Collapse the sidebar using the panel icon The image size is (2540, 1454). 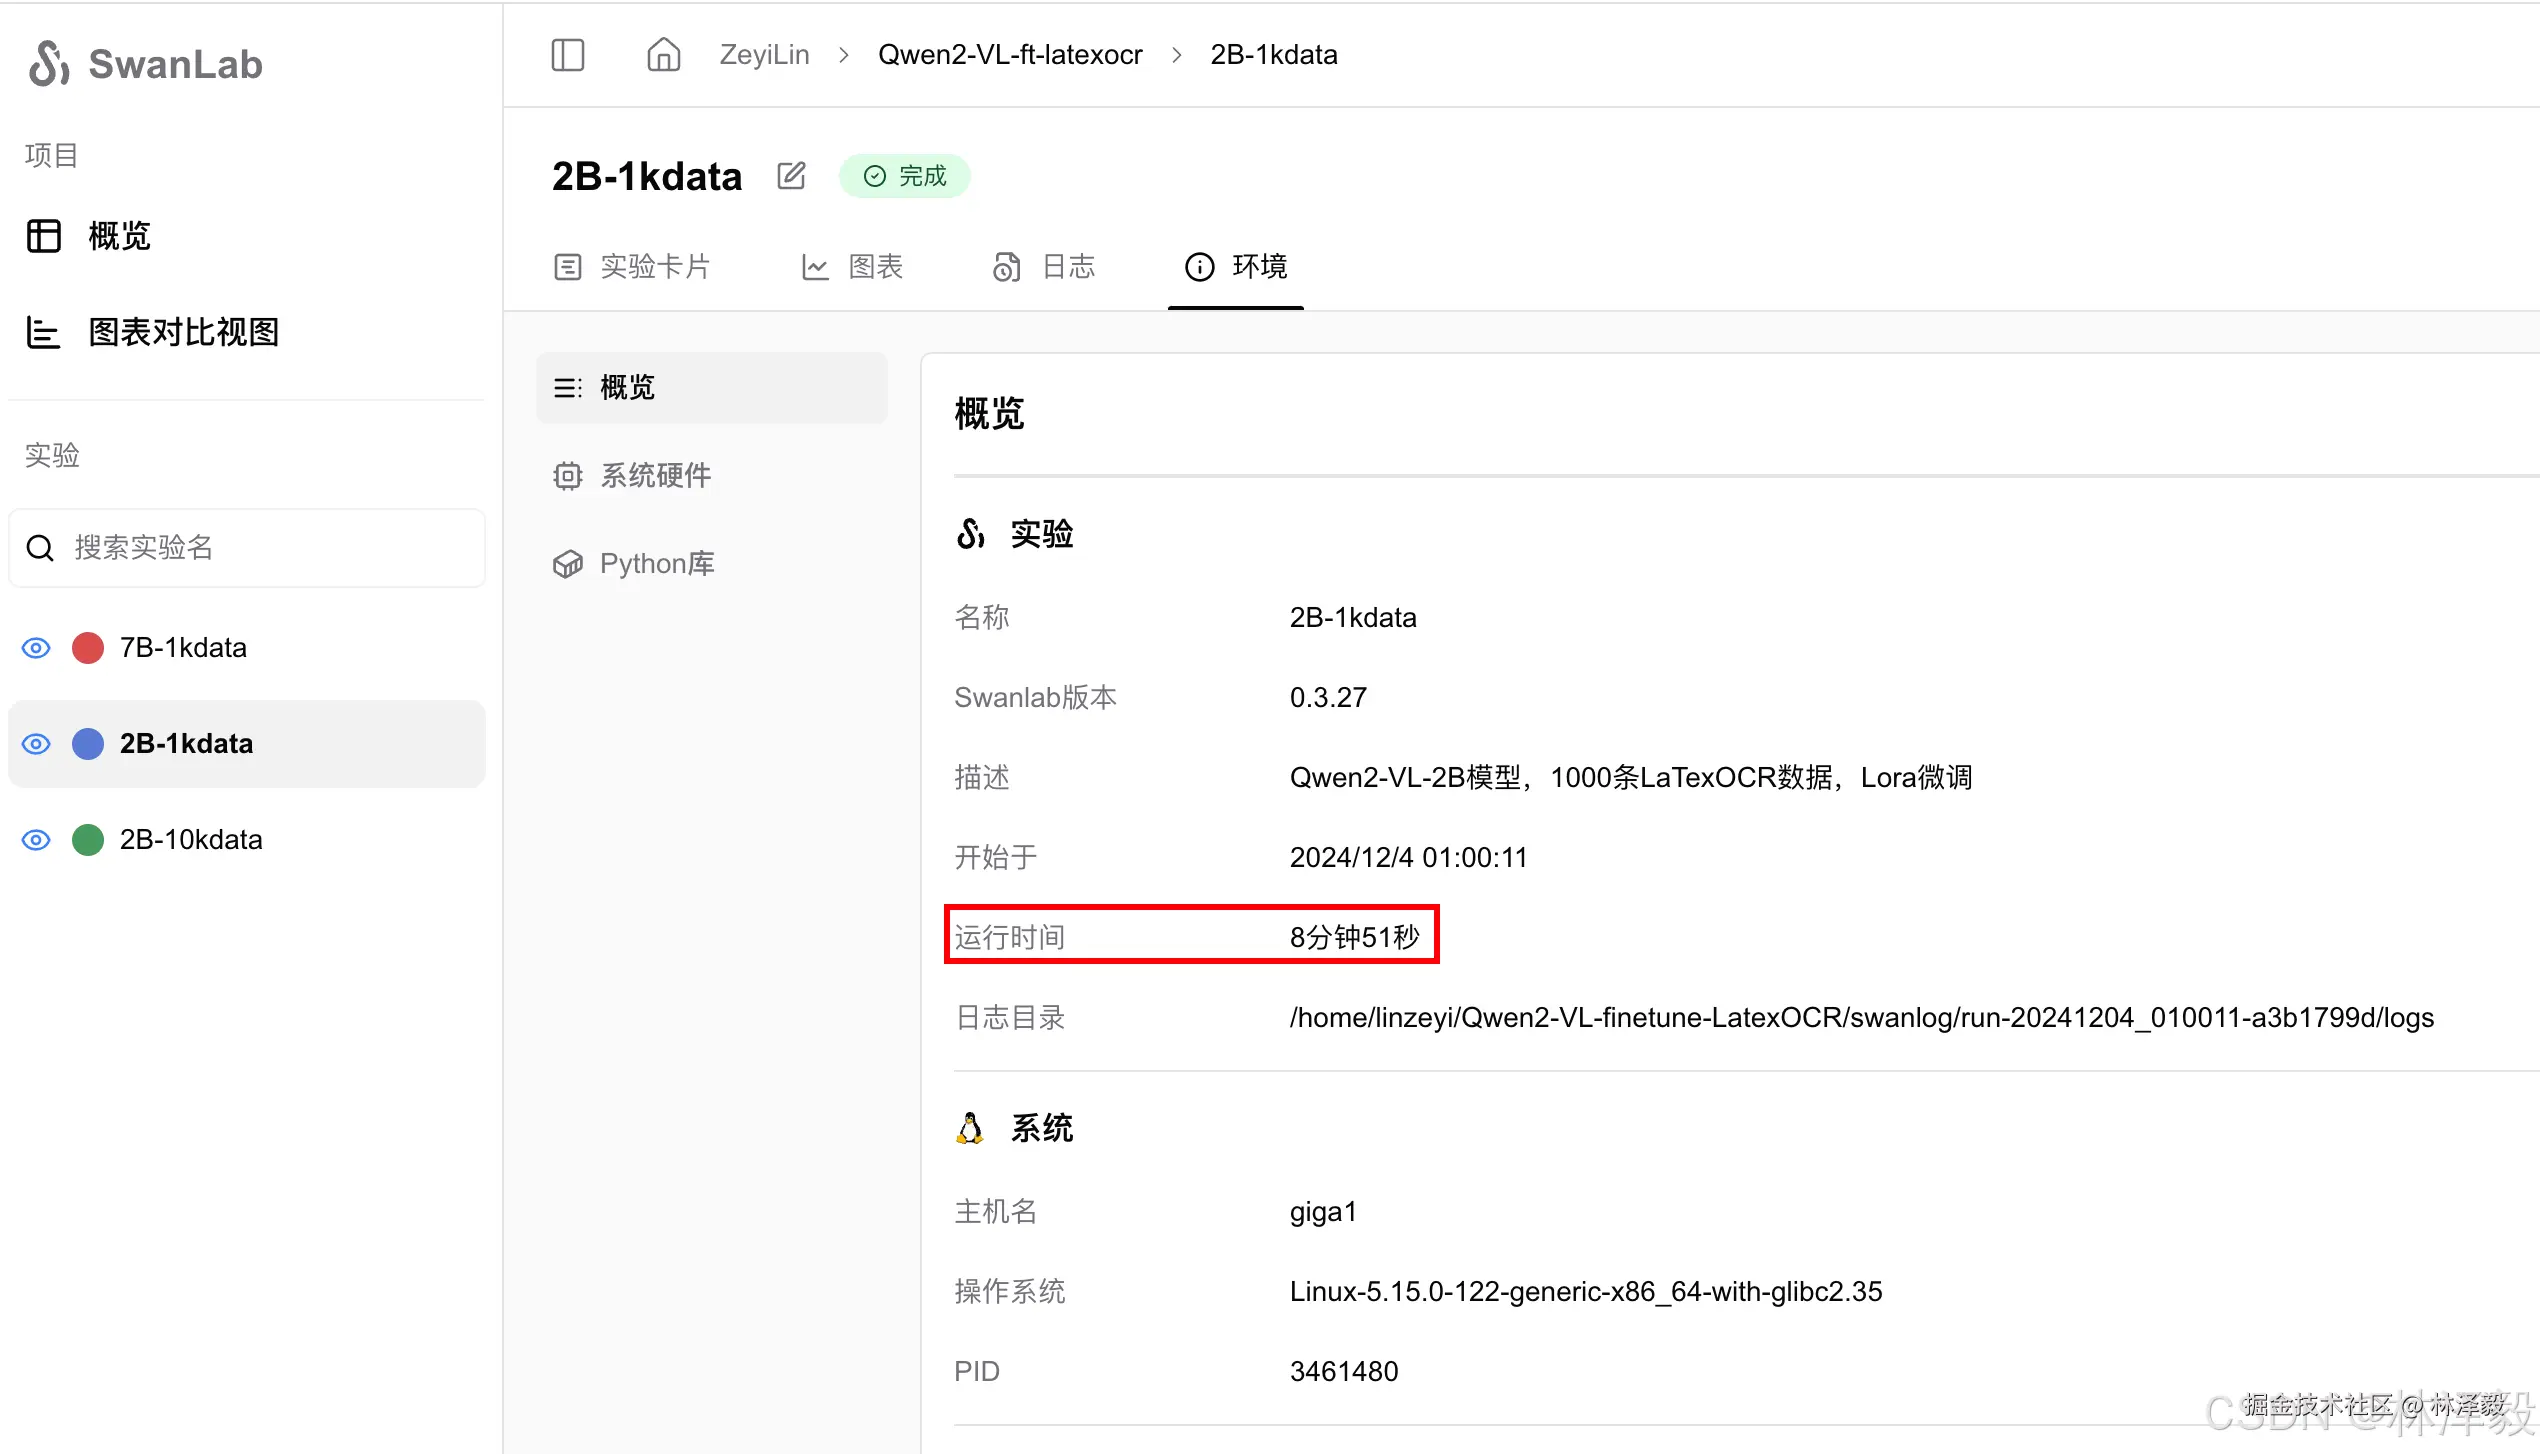pos(567,55)
